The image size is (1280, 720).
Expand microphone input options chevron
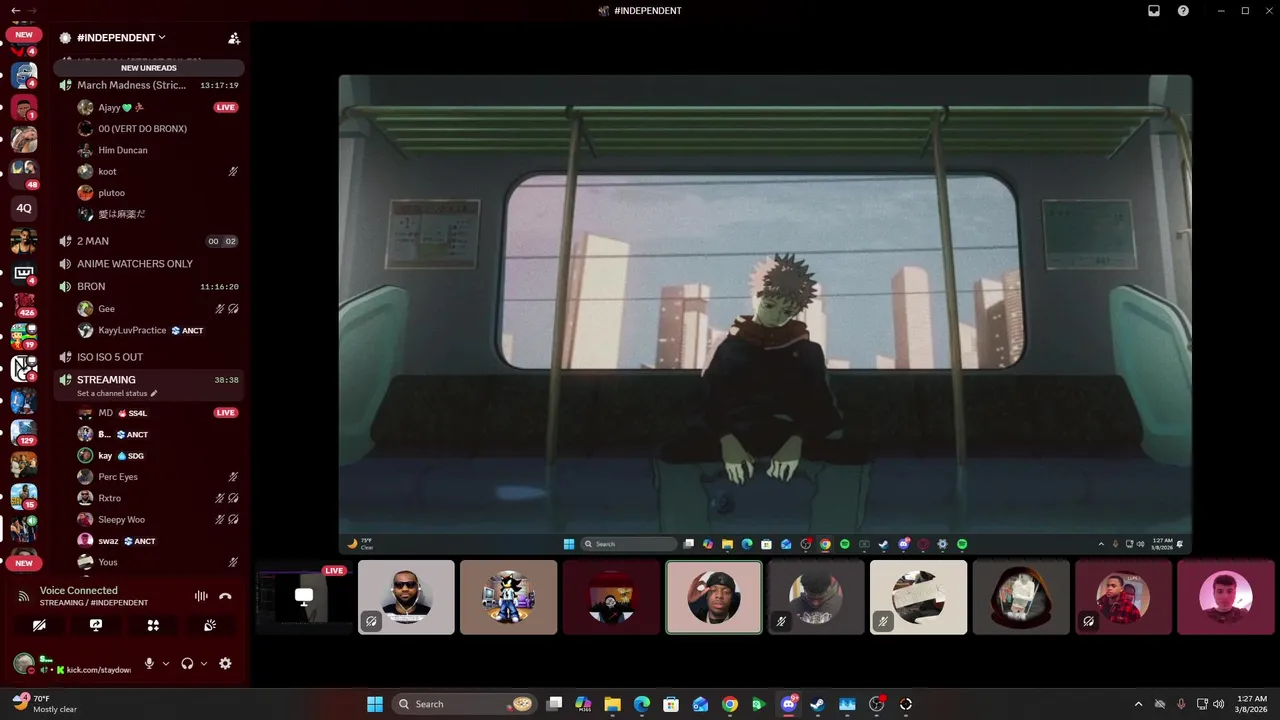point(166,663)
